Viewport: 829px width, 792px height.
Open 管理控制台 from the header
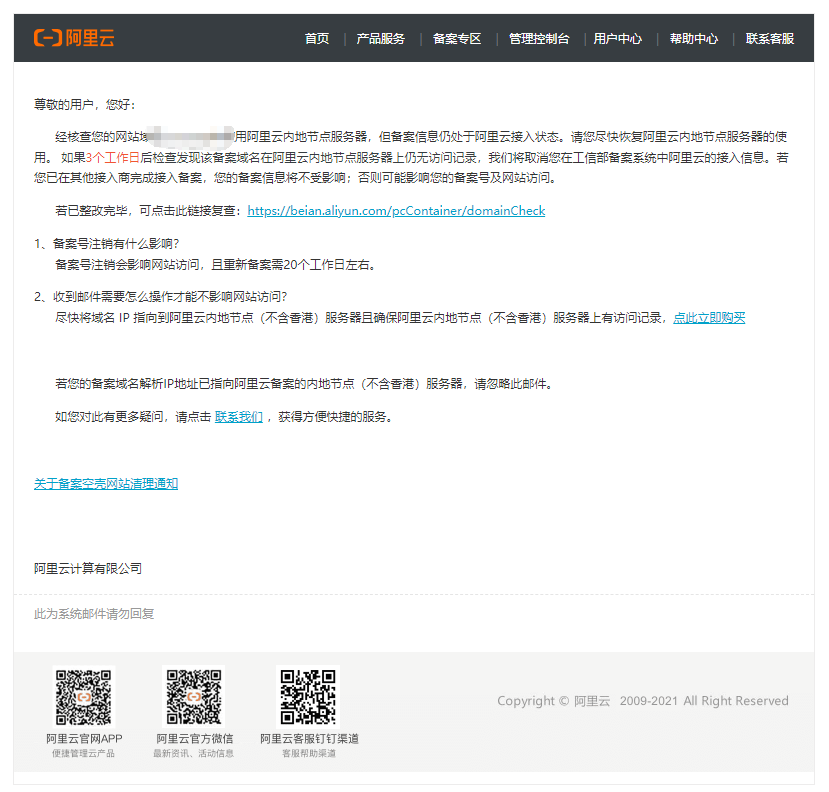(x=539, y=39)
